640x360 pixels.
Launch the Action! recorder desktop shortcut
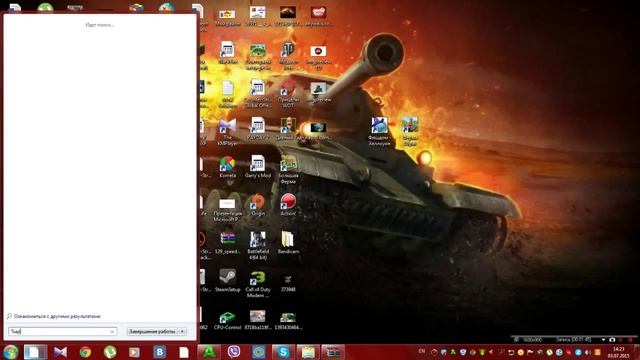coord(288,205)
